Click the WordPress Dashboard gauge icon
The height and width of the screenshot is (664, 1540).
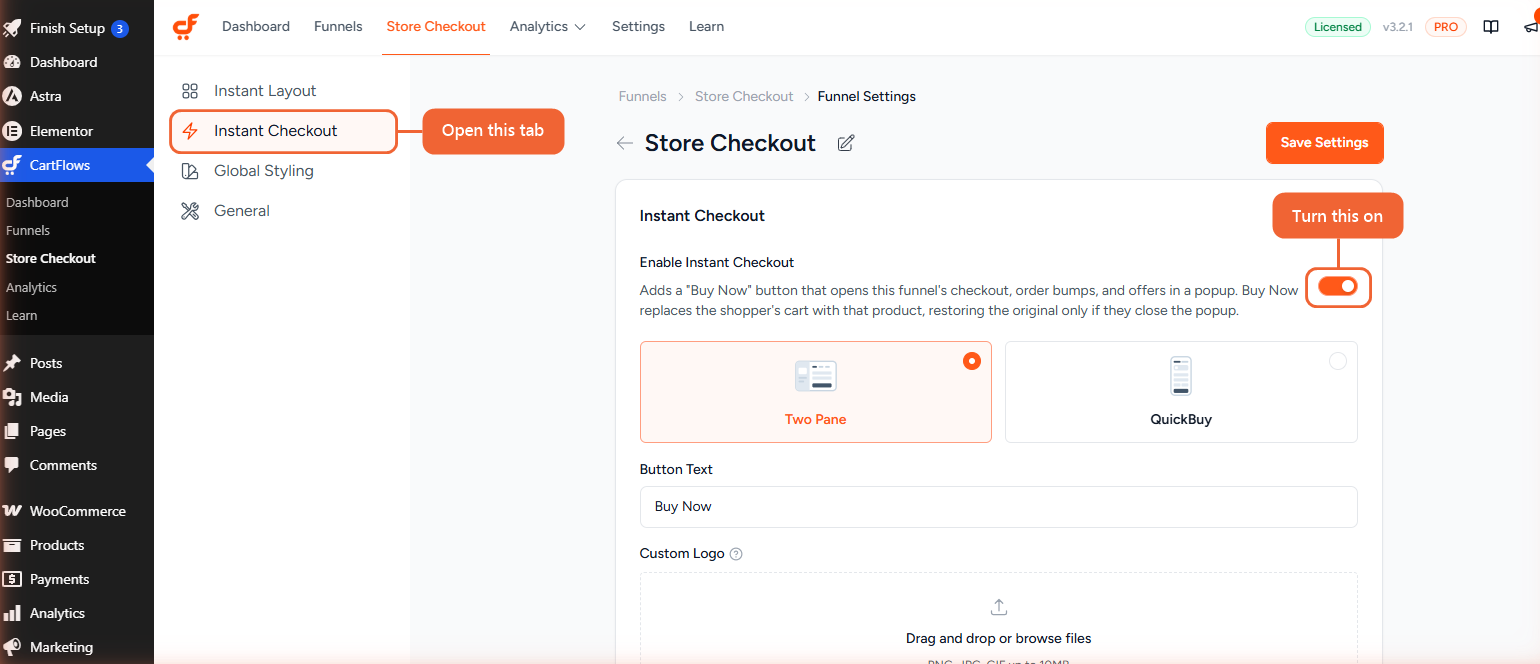(13, 62)
